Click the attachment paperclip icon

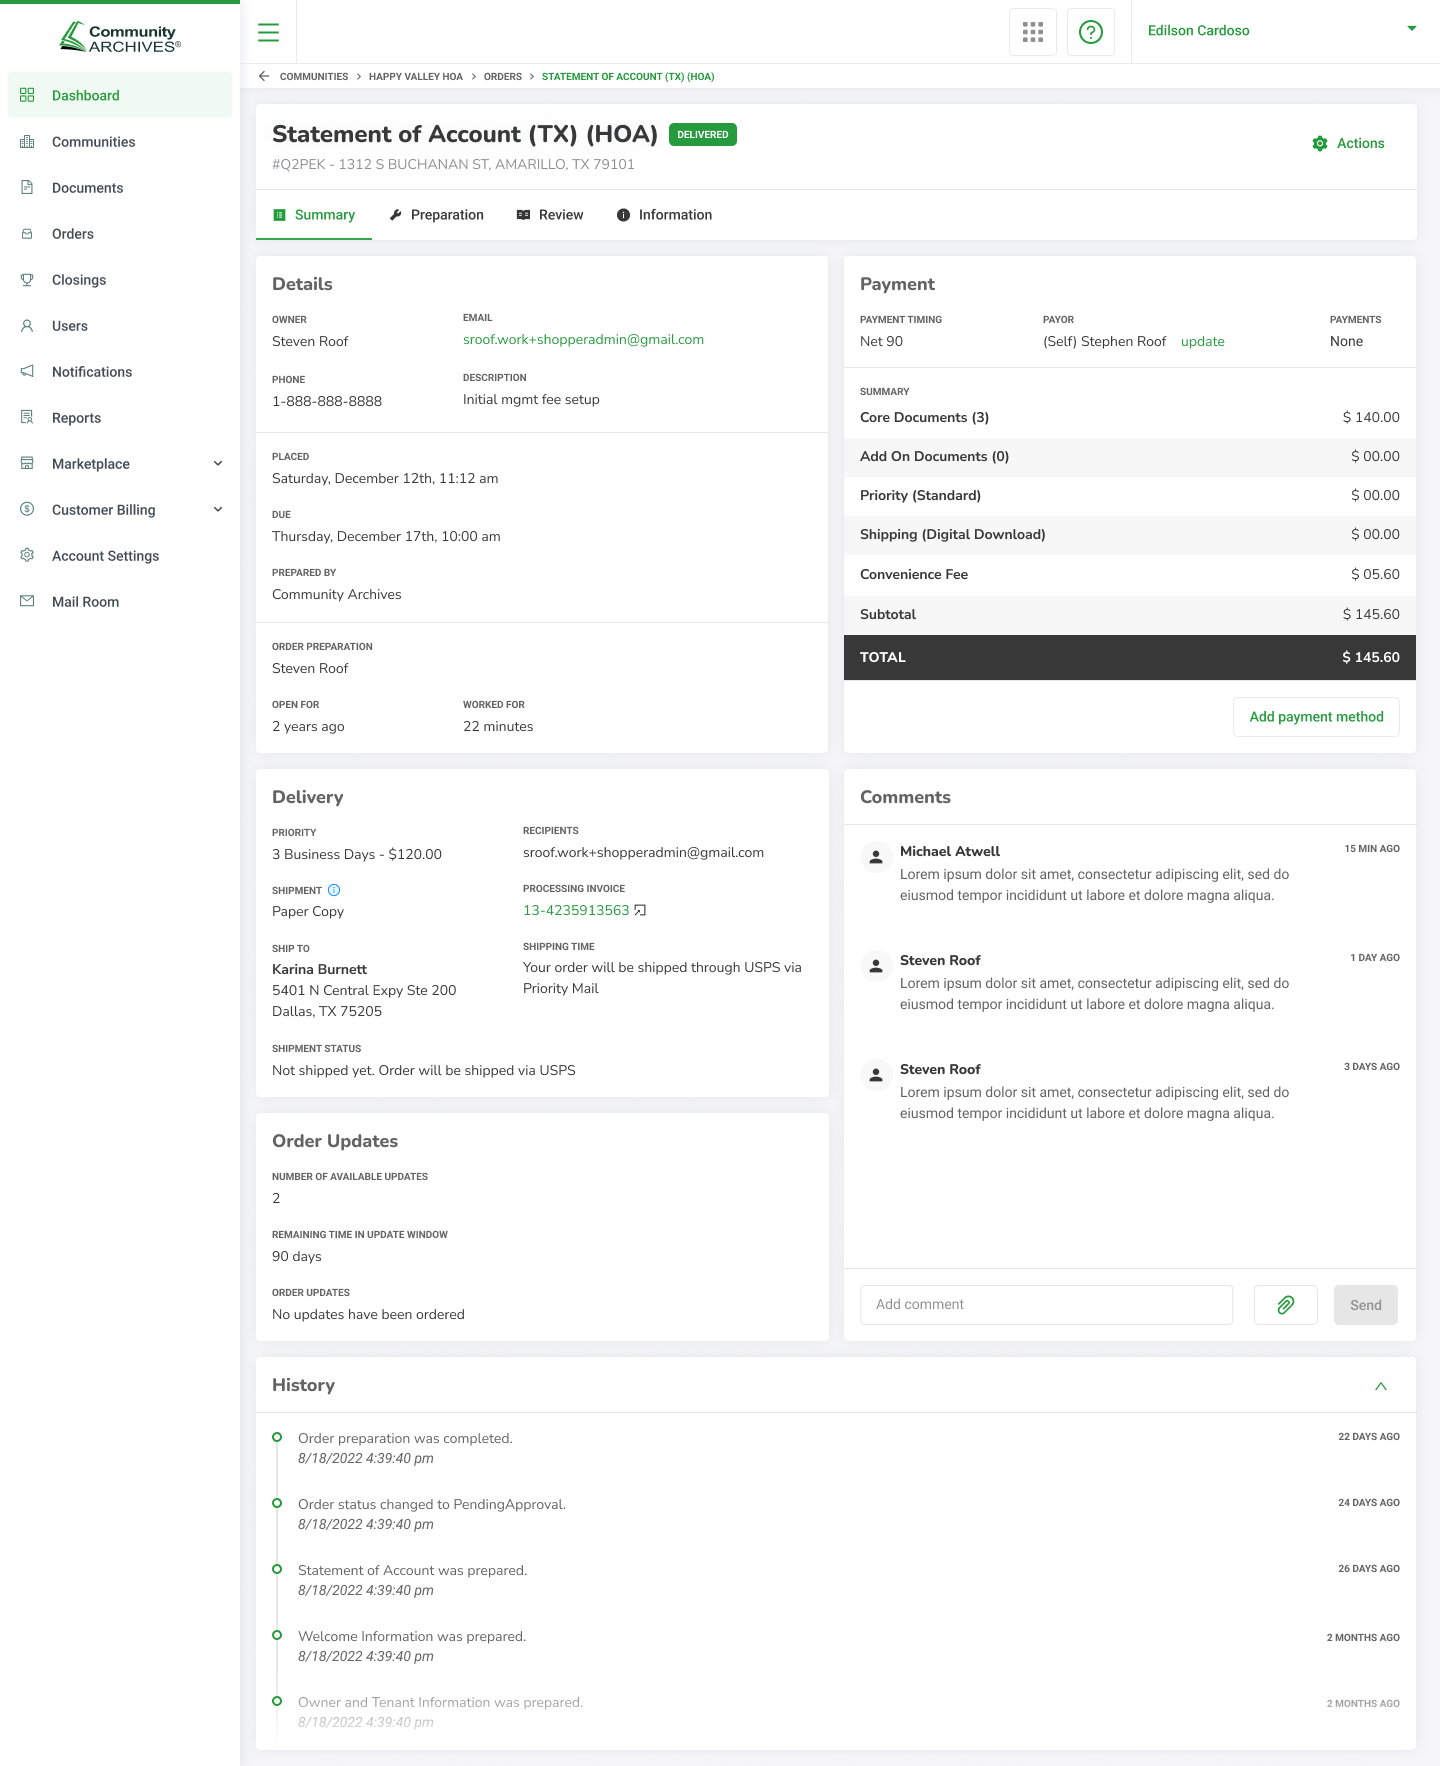[1286, 1305]
